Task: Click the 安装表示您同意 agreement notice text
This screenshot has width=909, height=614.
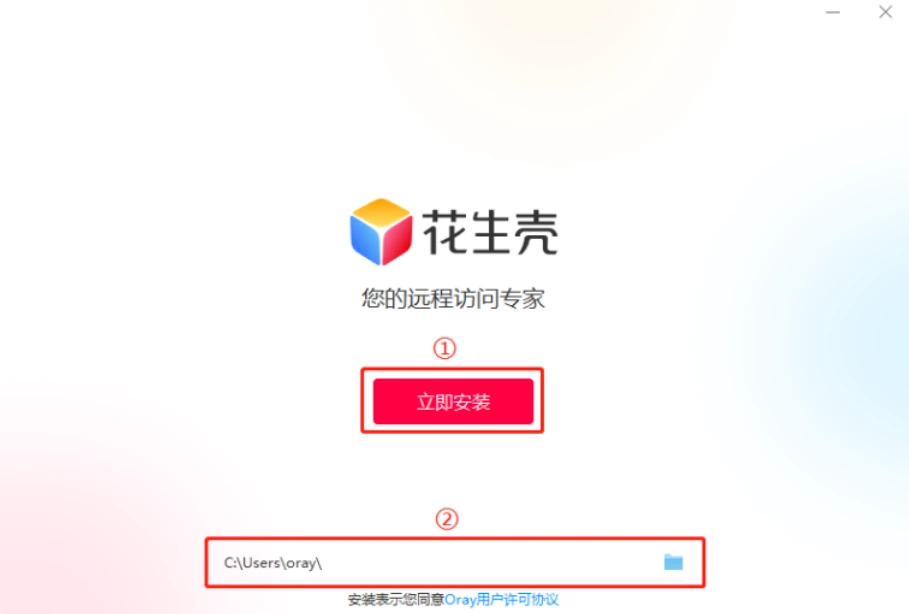Action: point(396,600)
